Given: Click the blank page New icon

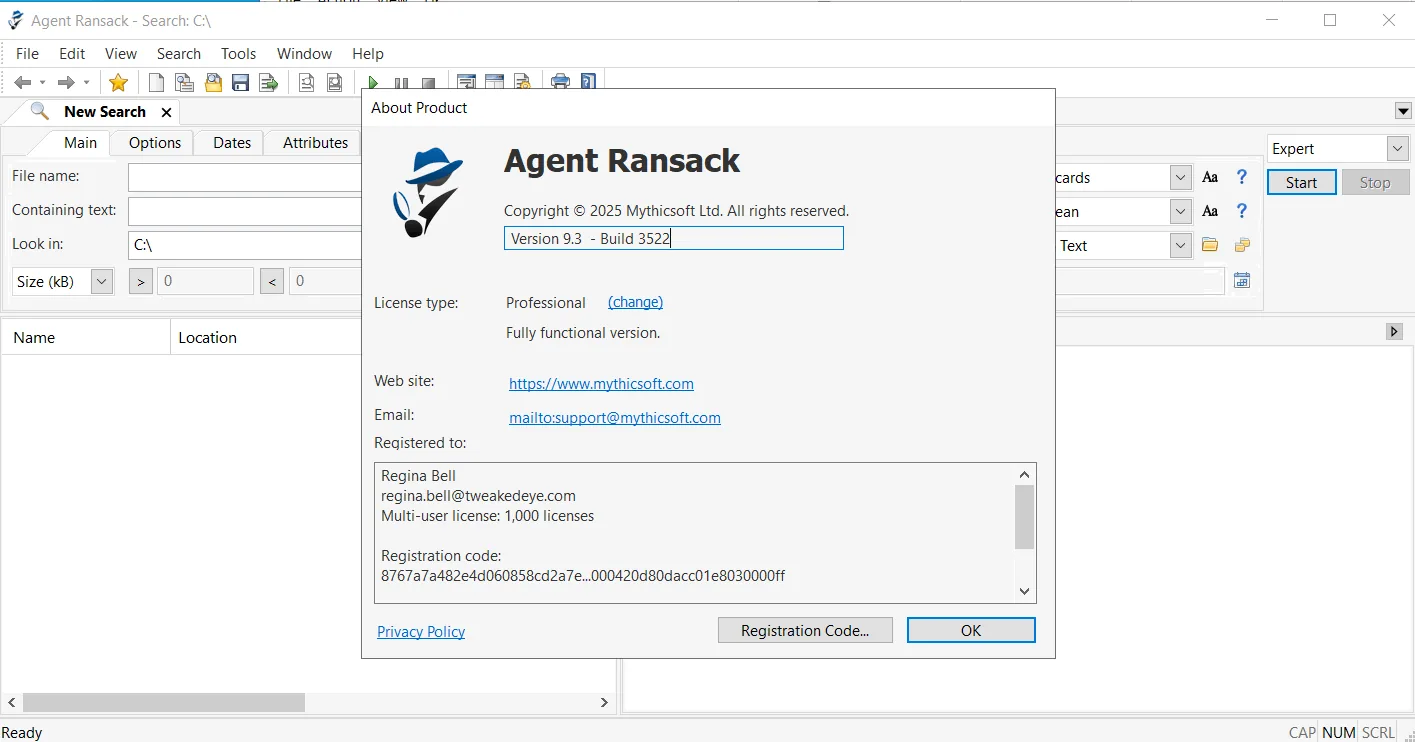Looking at the screenshot, I should coord(156,82).
